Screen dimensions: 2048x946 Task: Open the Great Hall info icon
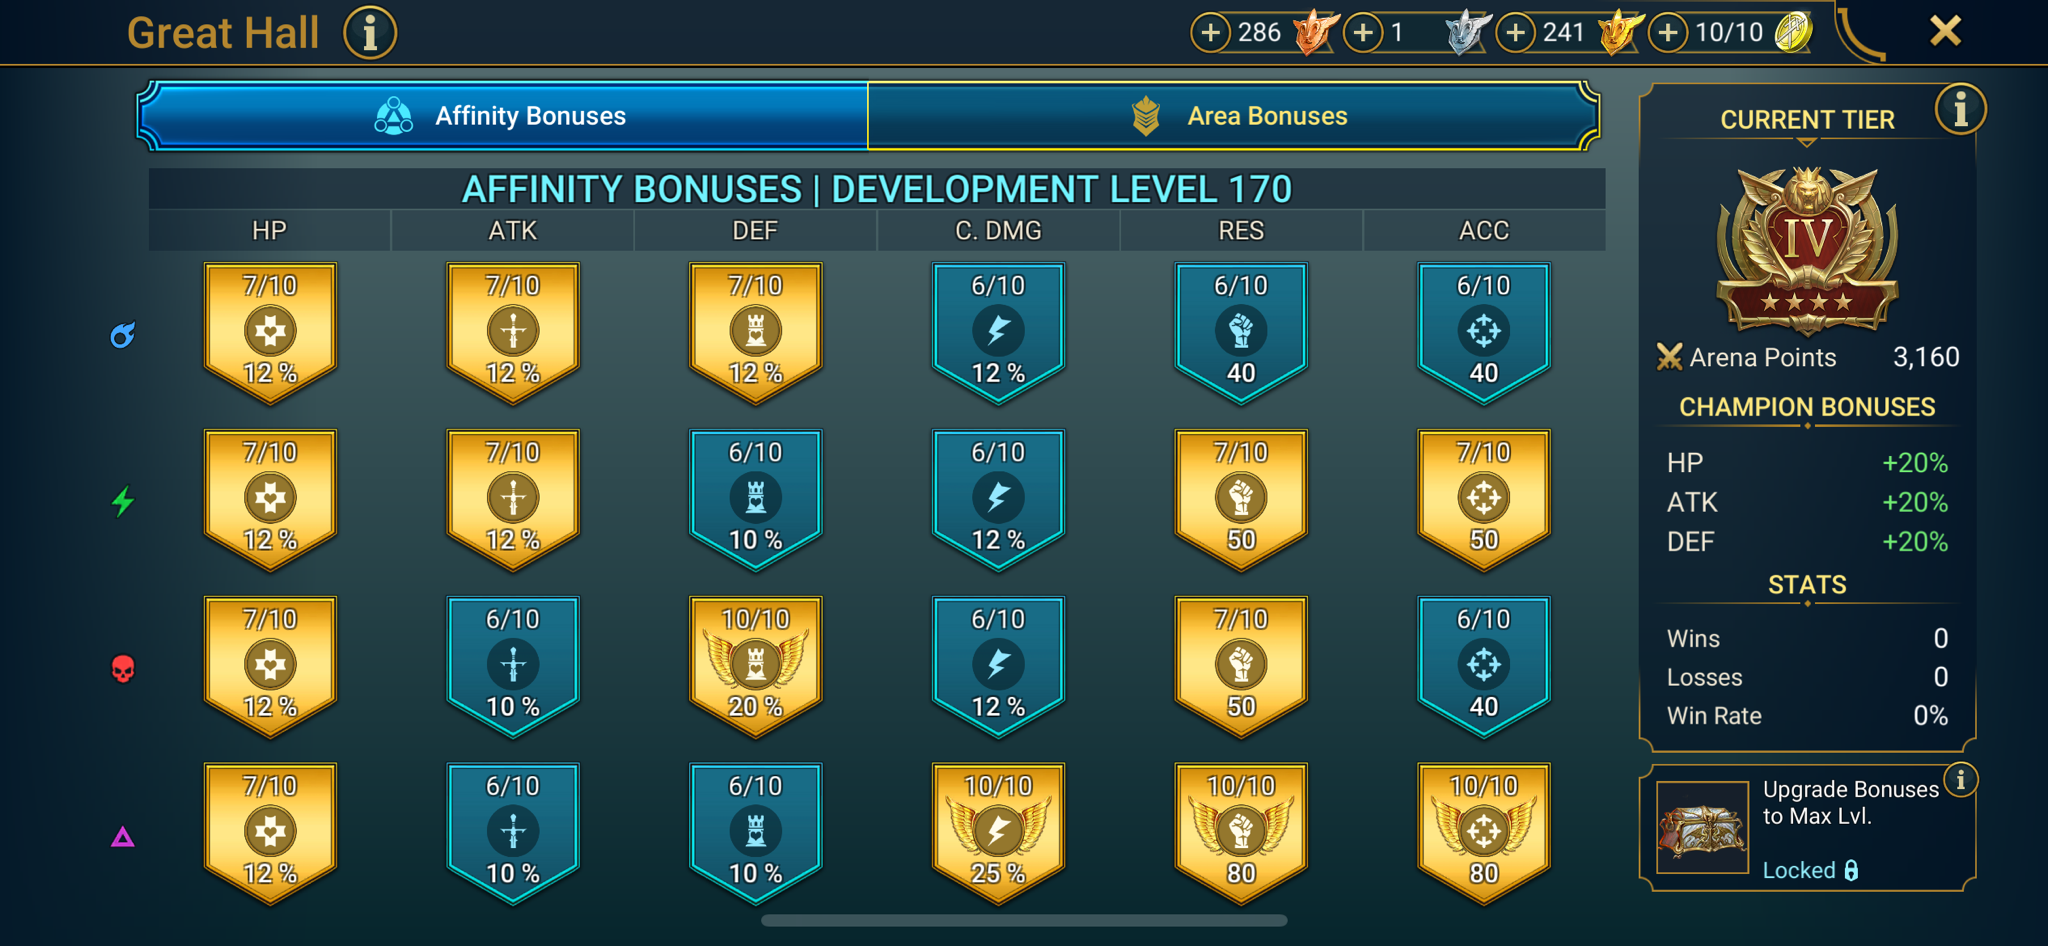pos(370,33)
